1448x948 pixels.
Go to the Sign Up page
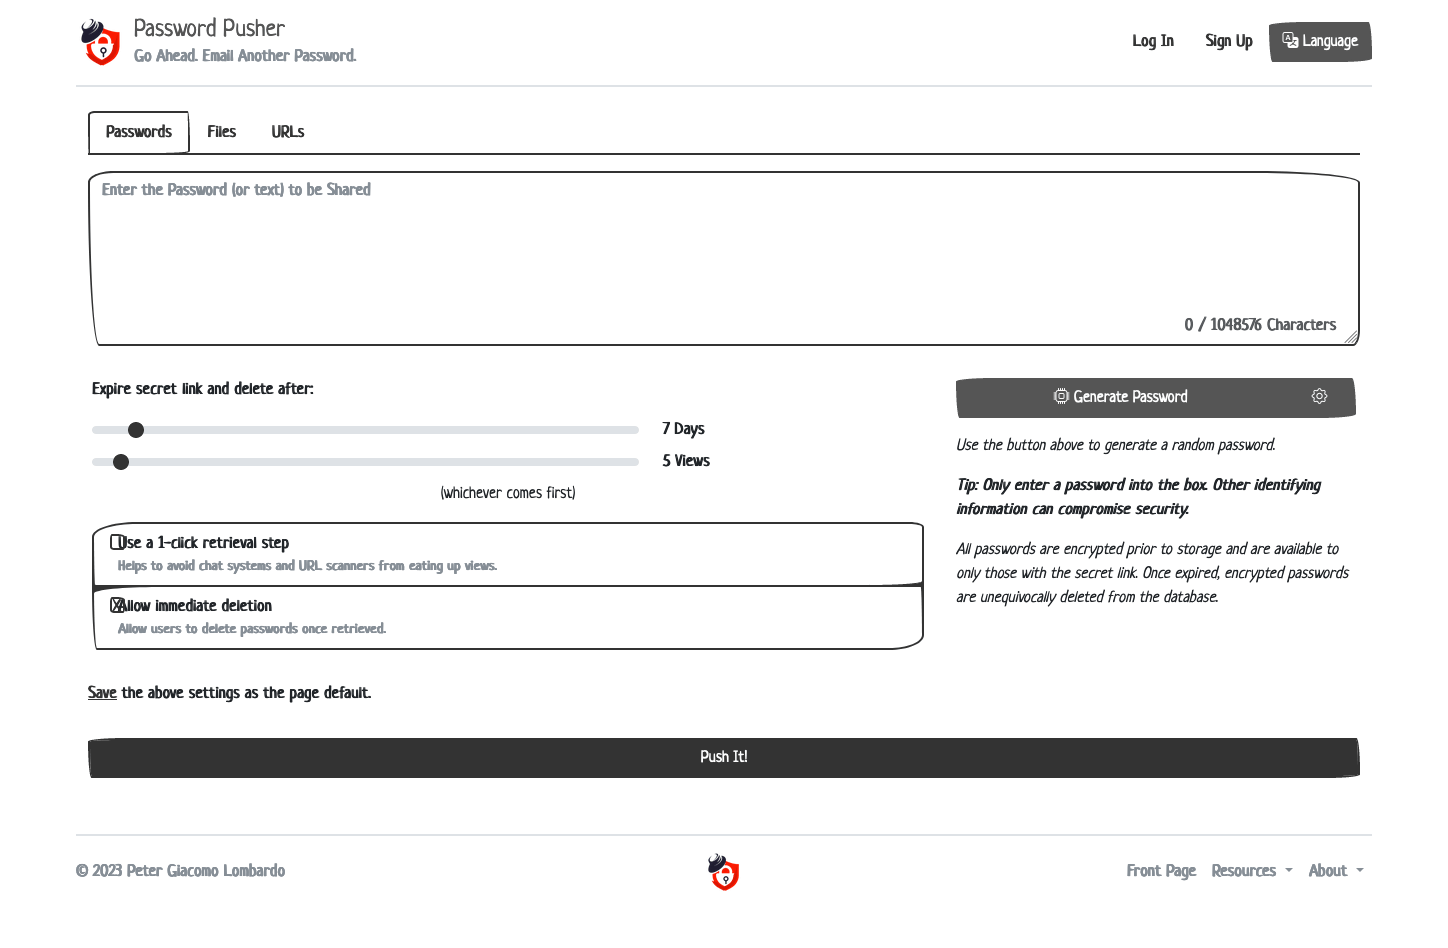click(x=1228, y=41)
